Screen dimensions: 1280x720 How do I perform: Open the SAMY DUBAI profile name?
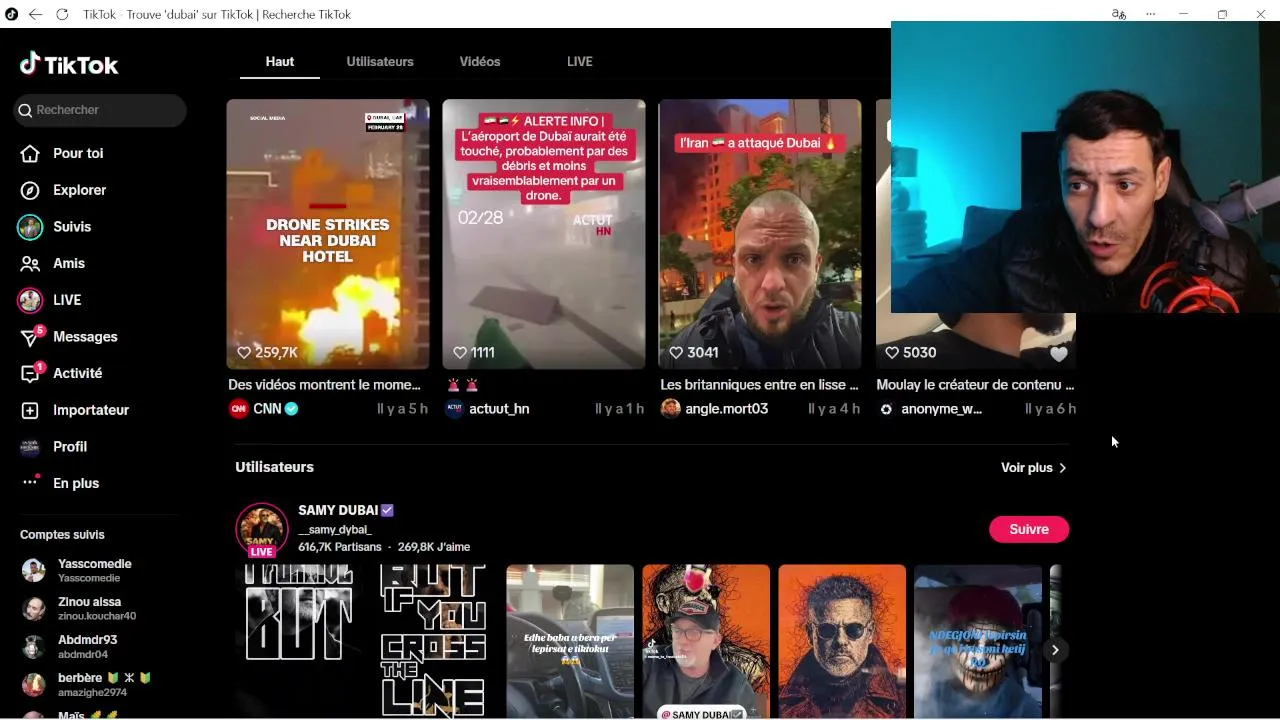coord(338,510)
